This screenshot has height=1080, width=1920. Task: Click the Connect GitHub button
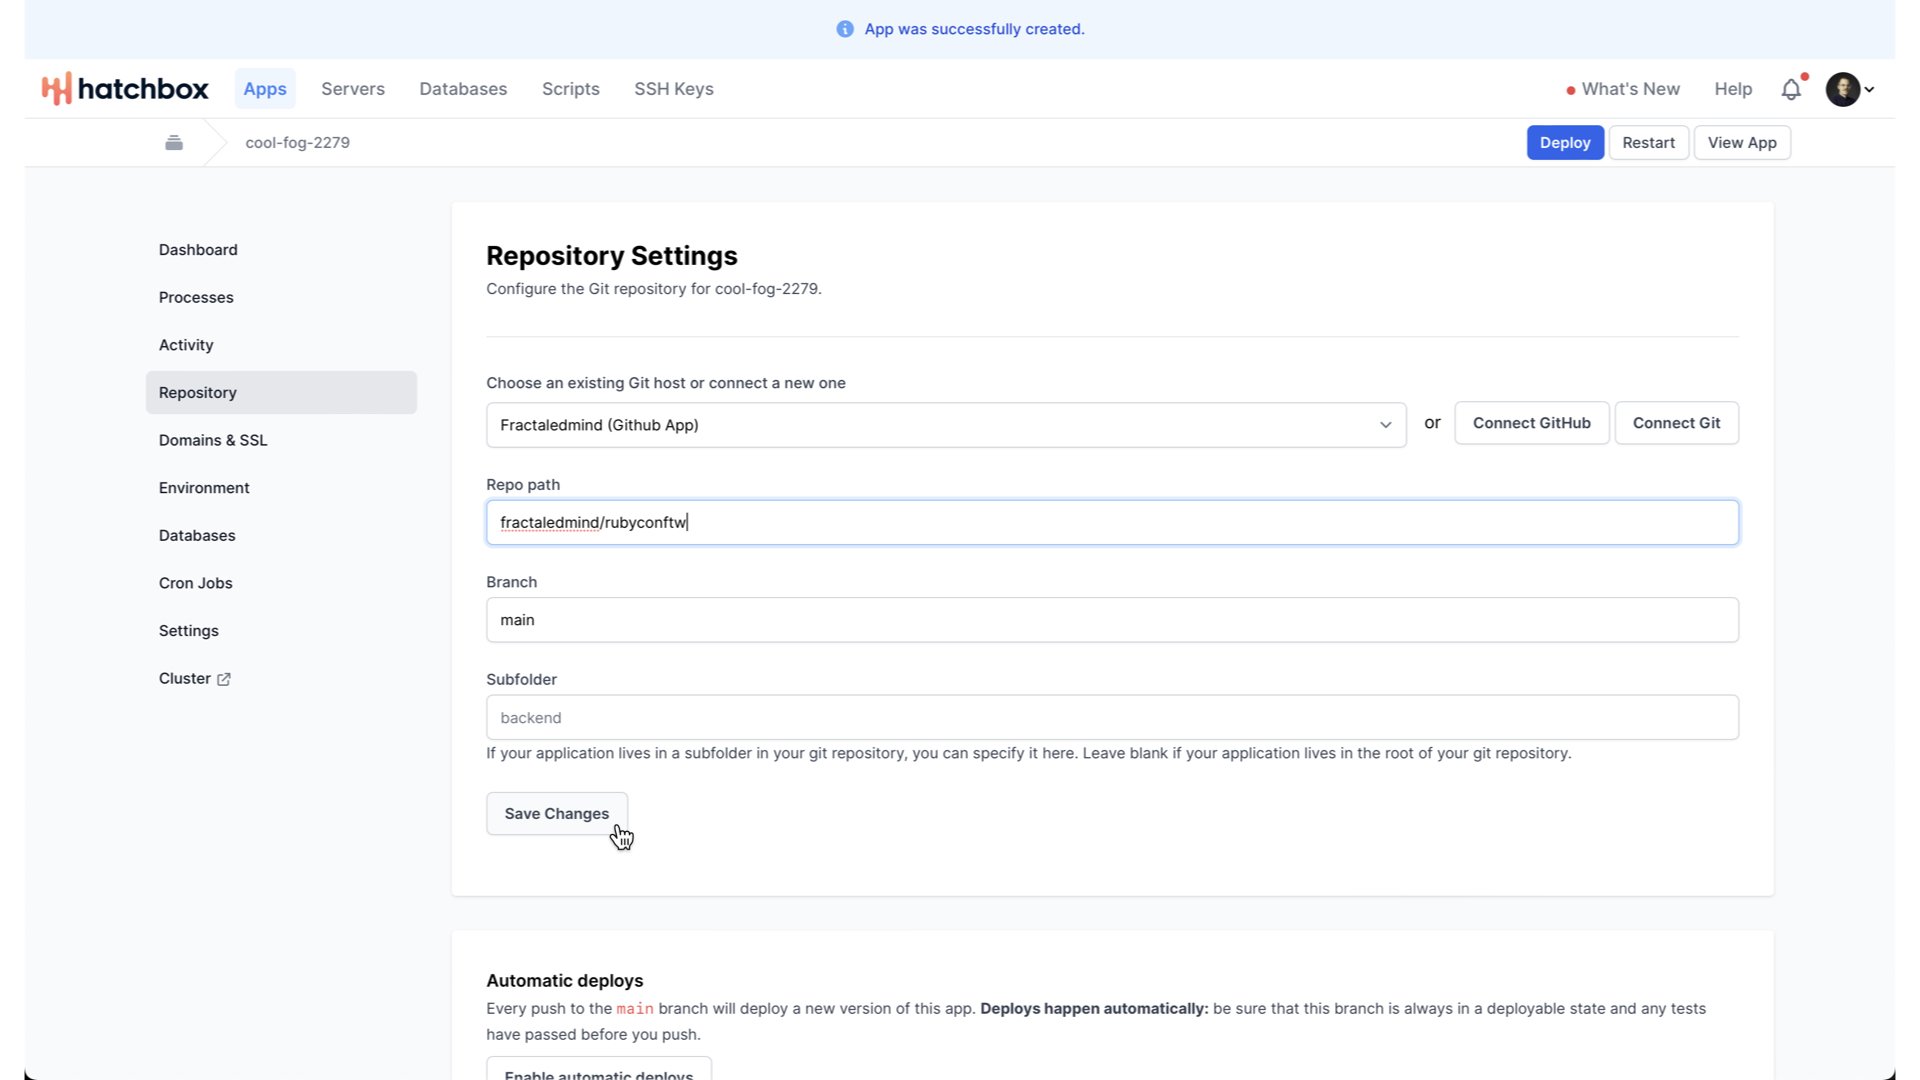pos(1531,423)
